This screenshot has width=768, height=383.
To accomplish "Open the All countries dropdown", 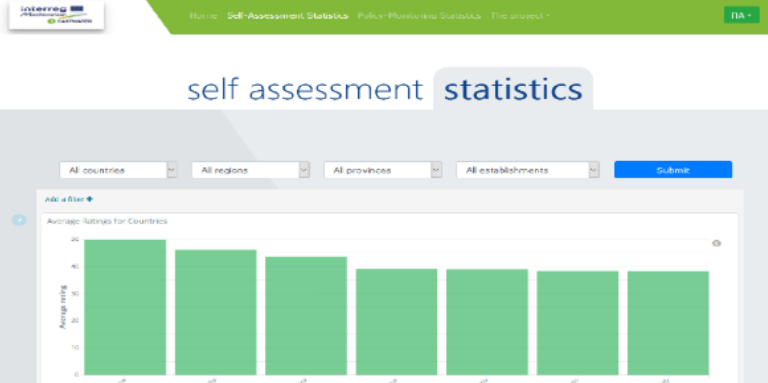I will coord(118,170).
